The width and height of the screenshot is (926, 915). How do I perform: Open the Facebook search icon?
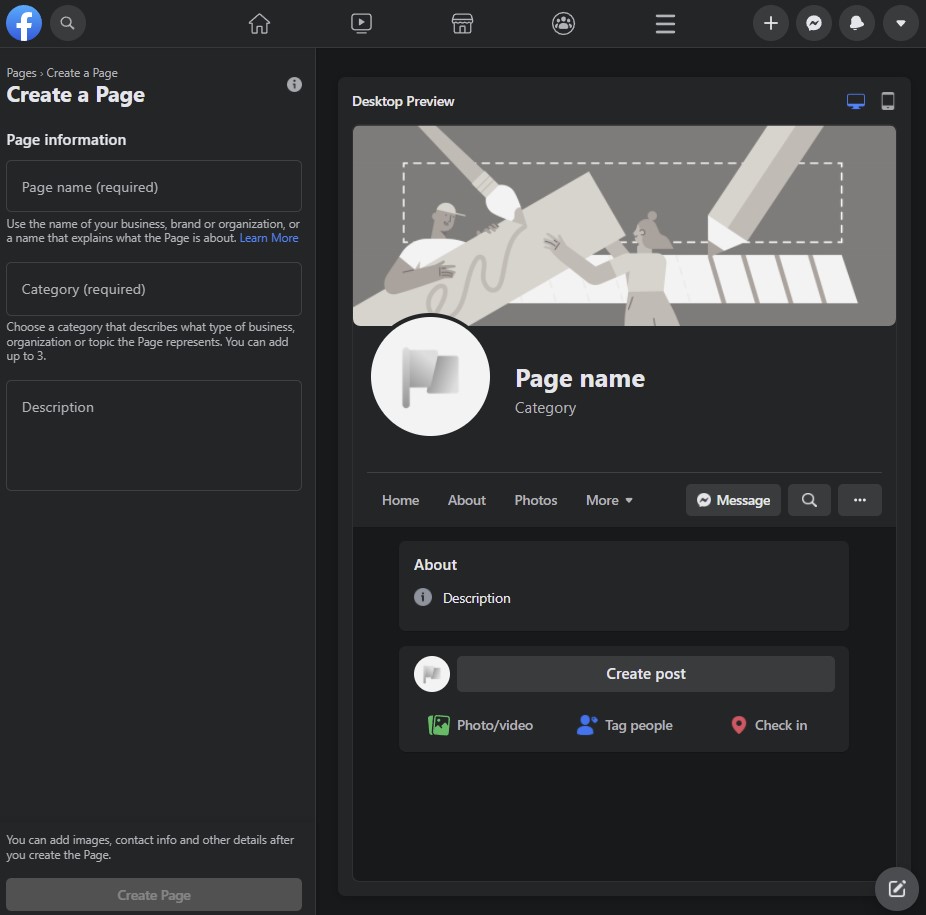click(68, 23)
